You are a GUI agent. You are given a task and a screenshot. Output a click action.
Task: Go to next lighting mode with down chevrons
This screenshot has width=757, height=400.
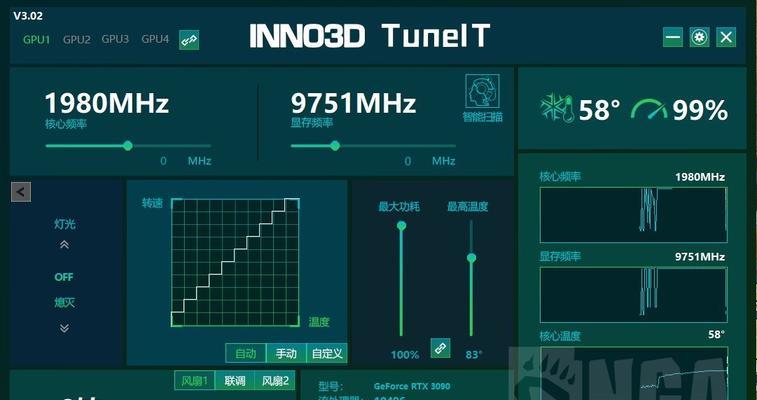[x=64, y=328]
